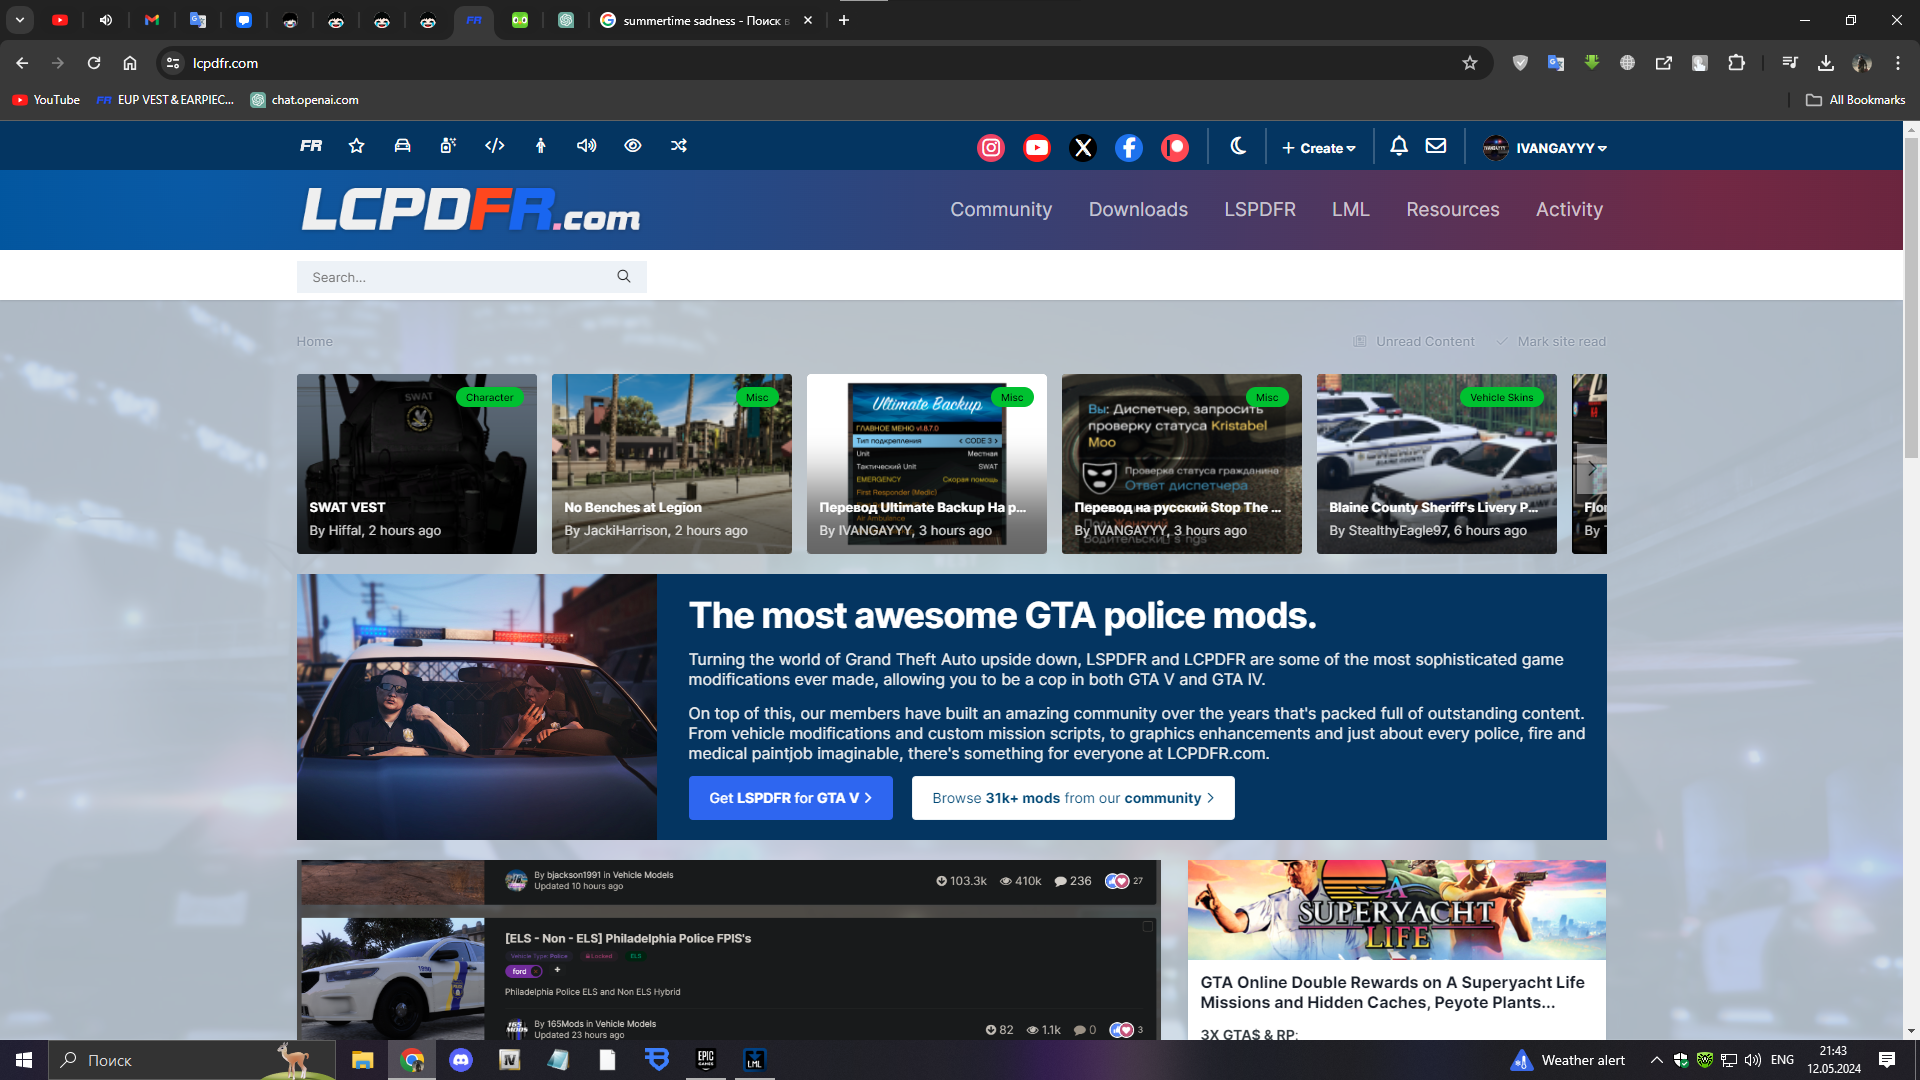Screen dimensions: 1920x1080
Task: Open the Downloads menu
Action: 1138,210
